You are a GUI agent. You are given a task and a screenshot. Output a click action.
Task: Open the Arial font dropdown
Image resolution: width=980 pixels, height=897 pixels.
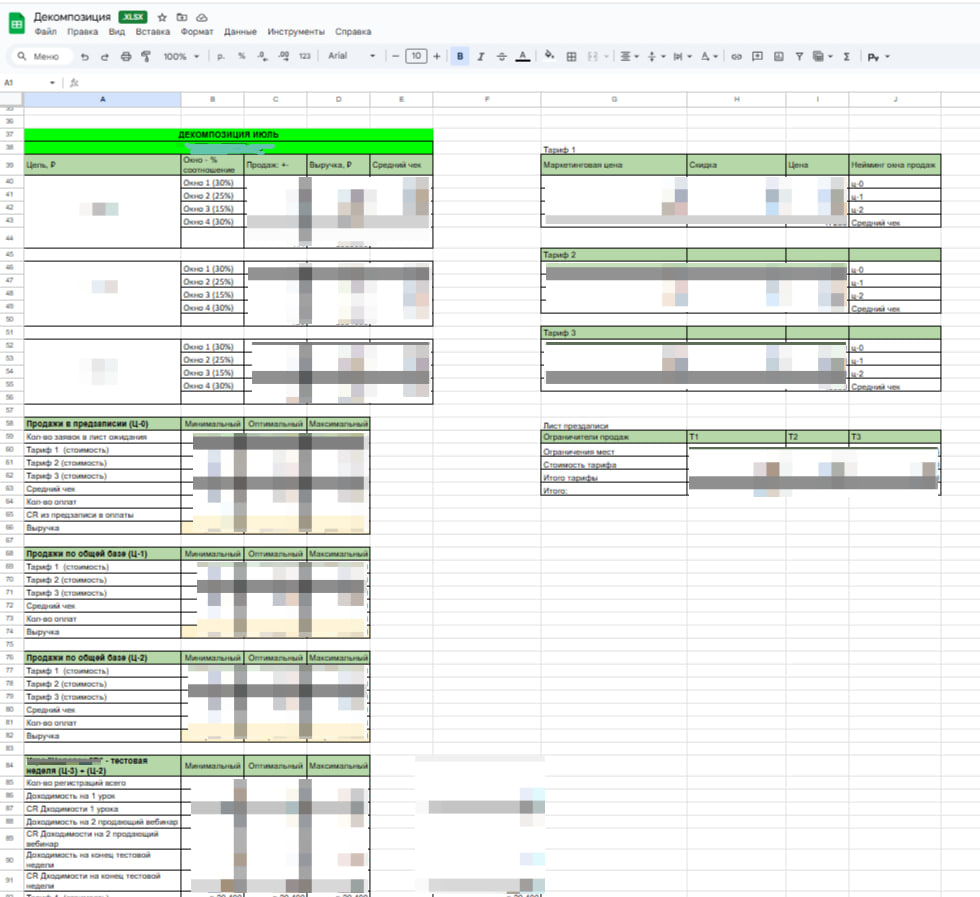pos(351,57)
